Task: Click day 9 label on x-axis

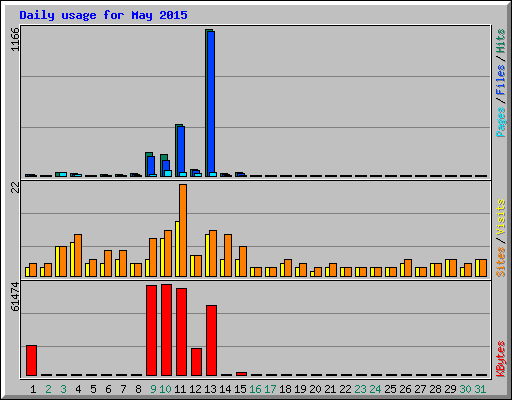Action: [153, 389]
